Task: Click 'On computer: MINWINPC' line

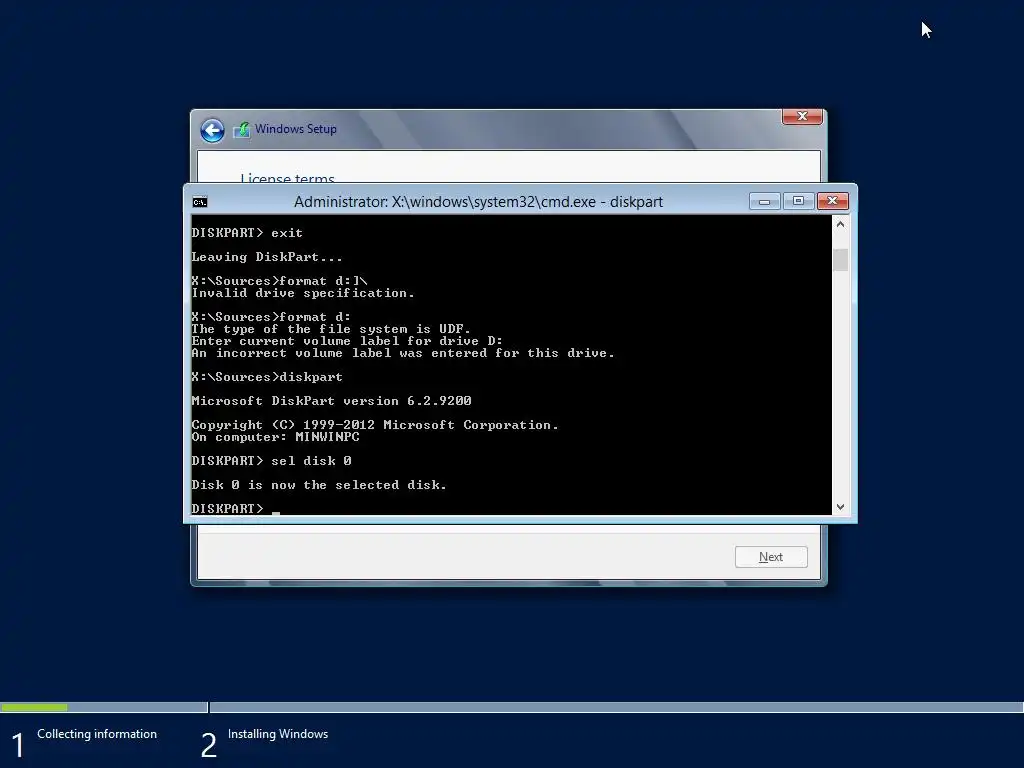Action: click(x=276, y=437)
